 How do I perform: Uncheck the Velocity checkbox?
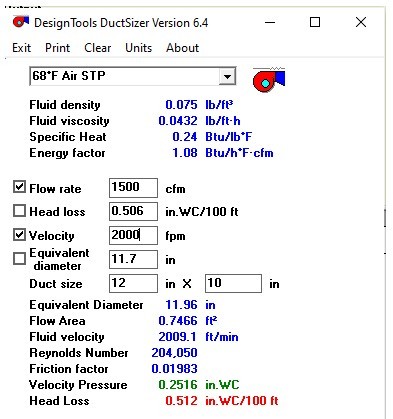19,235
